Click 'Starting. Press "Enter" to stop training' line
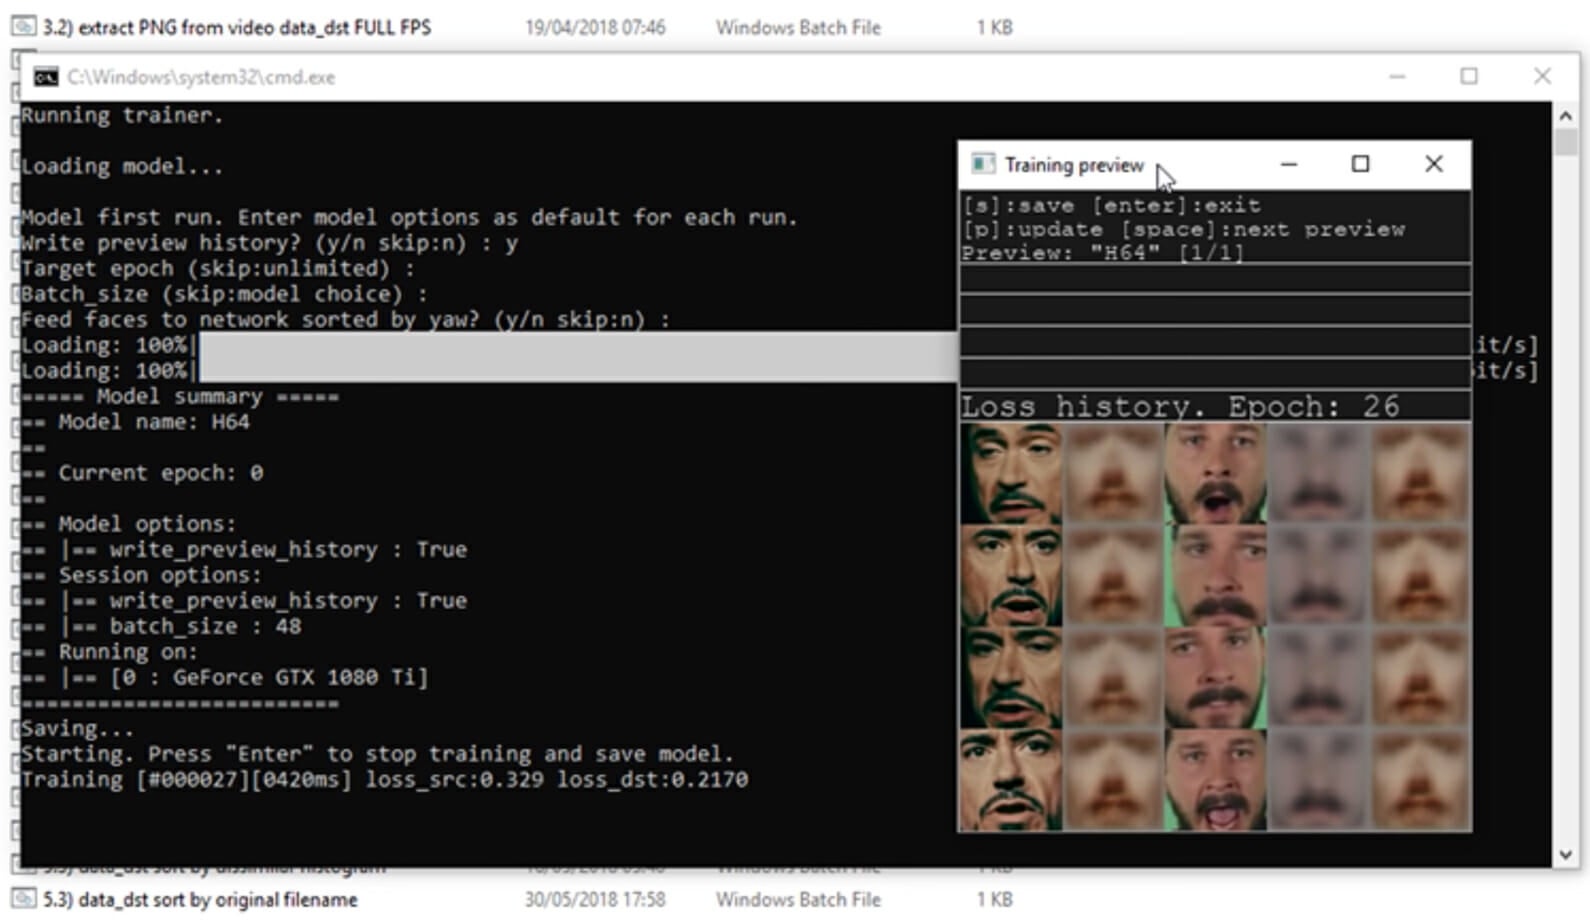The width and height of the screenshot is (1590, 922). 378,754
